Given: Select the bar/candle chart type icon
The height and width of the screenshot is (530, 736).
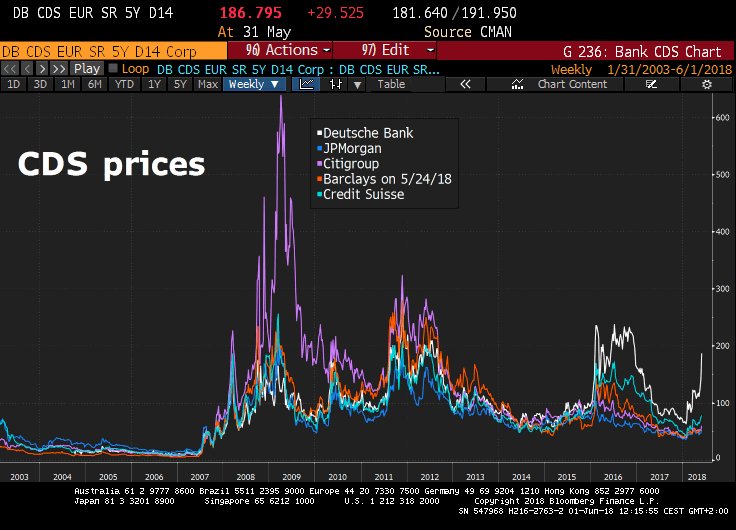Looking at the screenshot, I should pos(336,84).
